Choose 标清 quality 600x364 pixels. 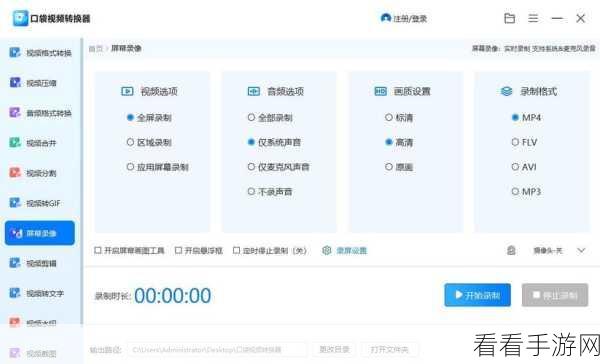tap(399, 118)
